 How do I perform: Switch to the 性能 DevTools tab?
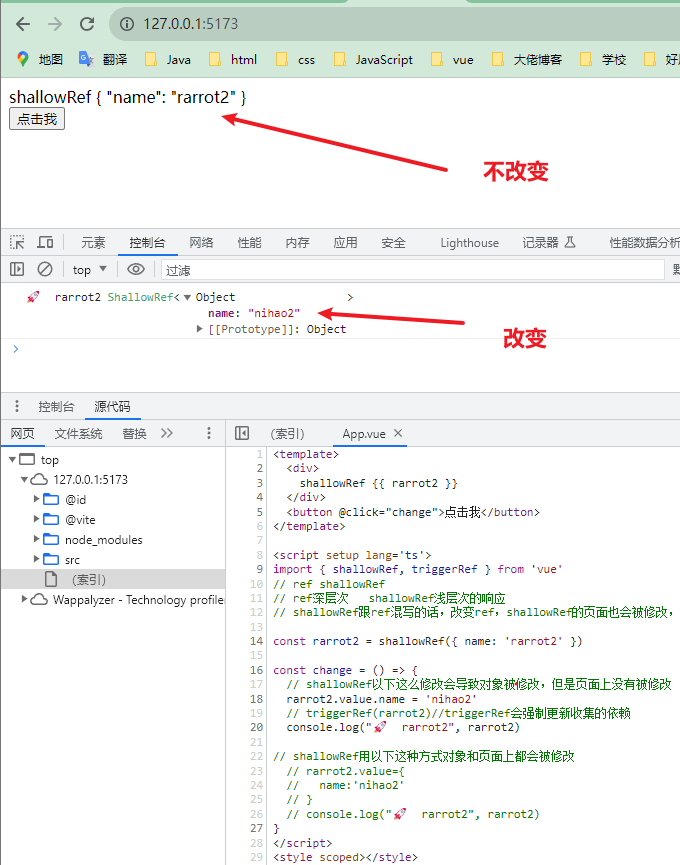(249, 243)
